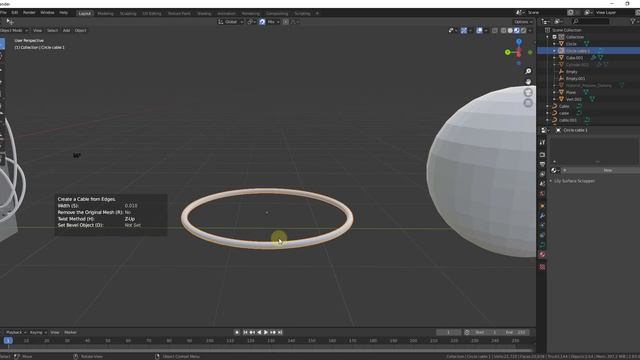Click the green Y axis on navigation gizmo
The height and width of the screenshot is (360, 640).
[507, 52]
